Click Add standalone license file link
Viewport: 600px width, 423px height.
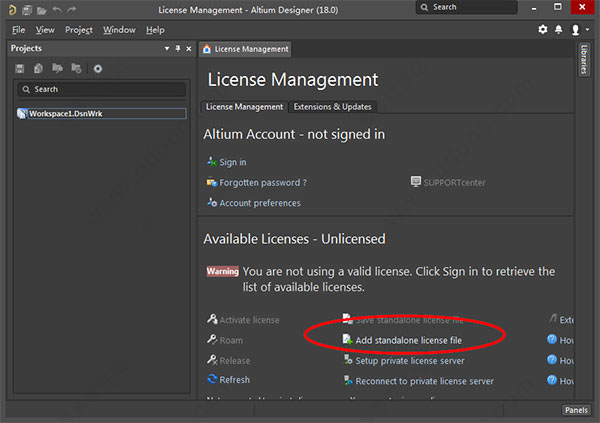click(408, 340)
